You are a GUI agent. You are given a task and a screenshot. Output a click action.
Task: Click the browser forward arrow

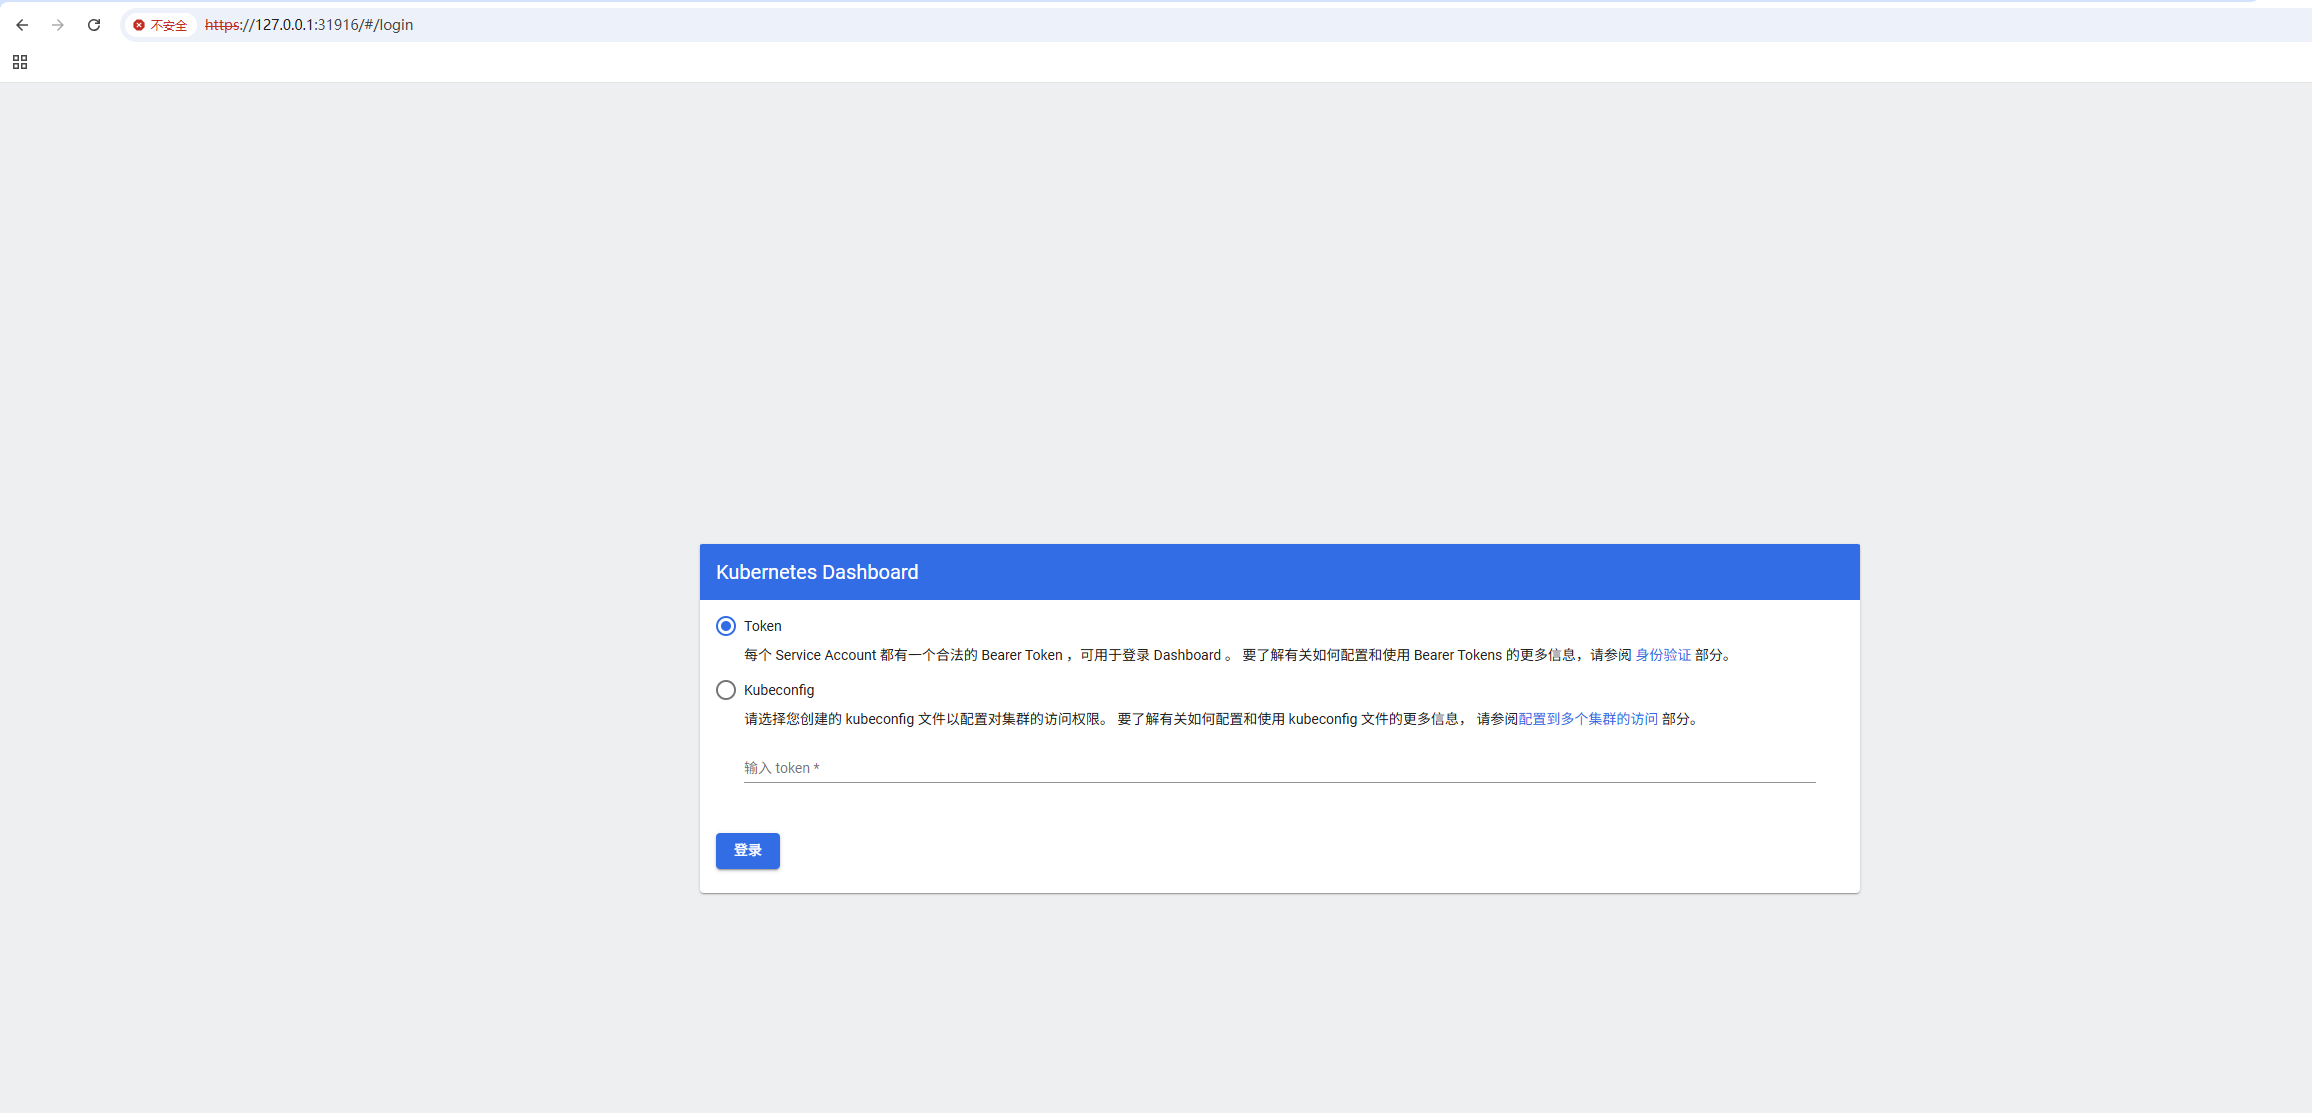tap(58, 25)
